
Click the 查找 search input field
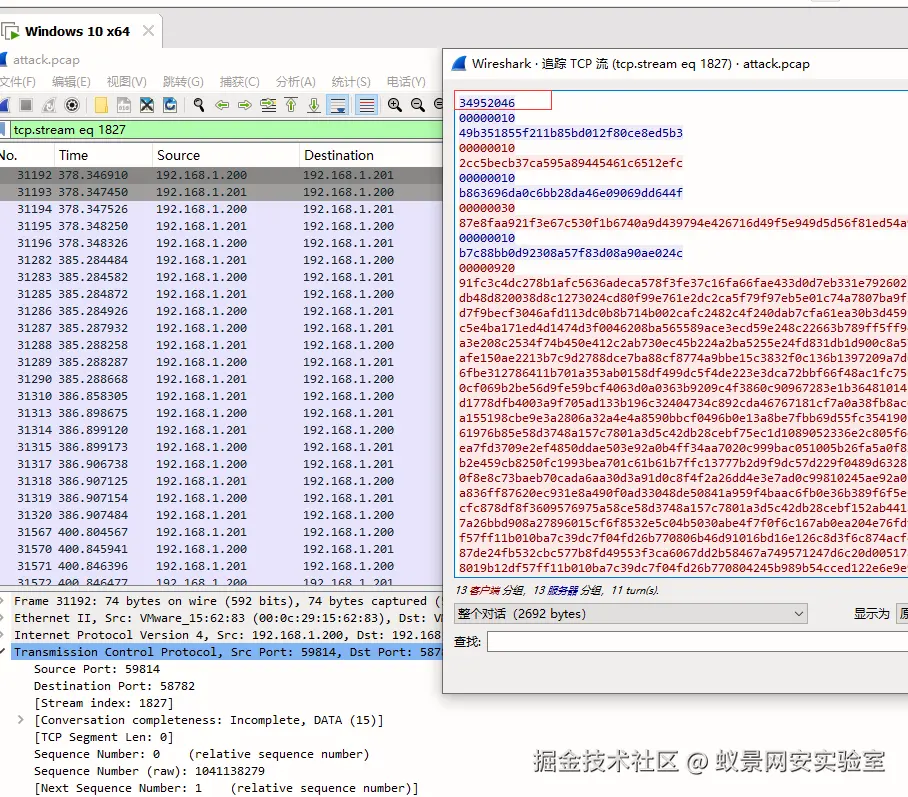coord(697,641)
